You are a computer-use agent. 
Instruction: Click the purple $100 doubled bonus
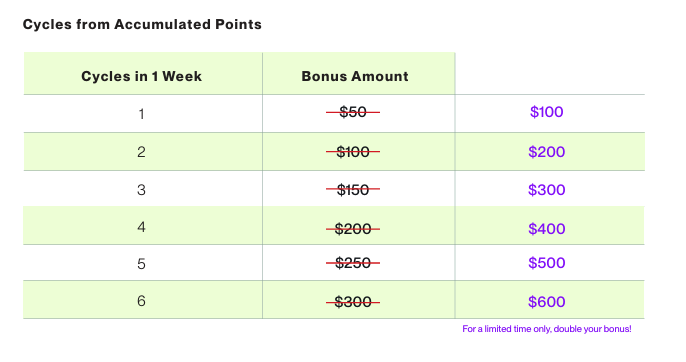546,112
